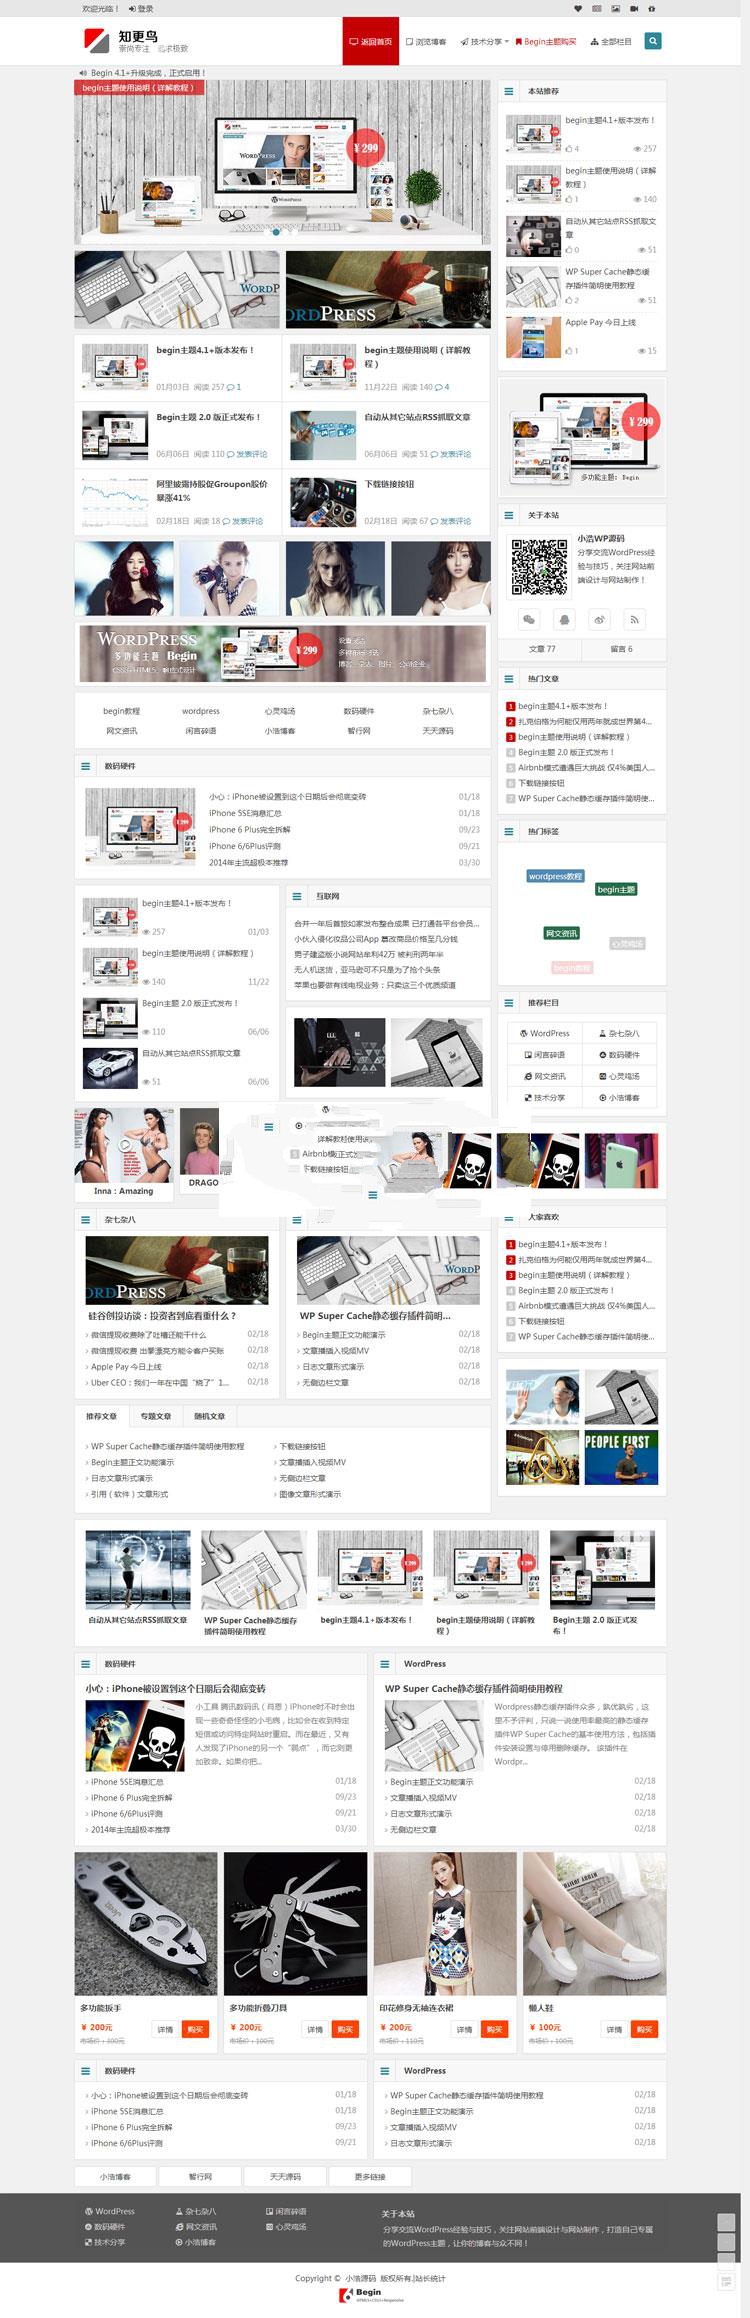The width and height of the screenshot is (750, 2318).
Task: Click 购买 button for 多功能扳手
Action: (x=195, y=2029)
